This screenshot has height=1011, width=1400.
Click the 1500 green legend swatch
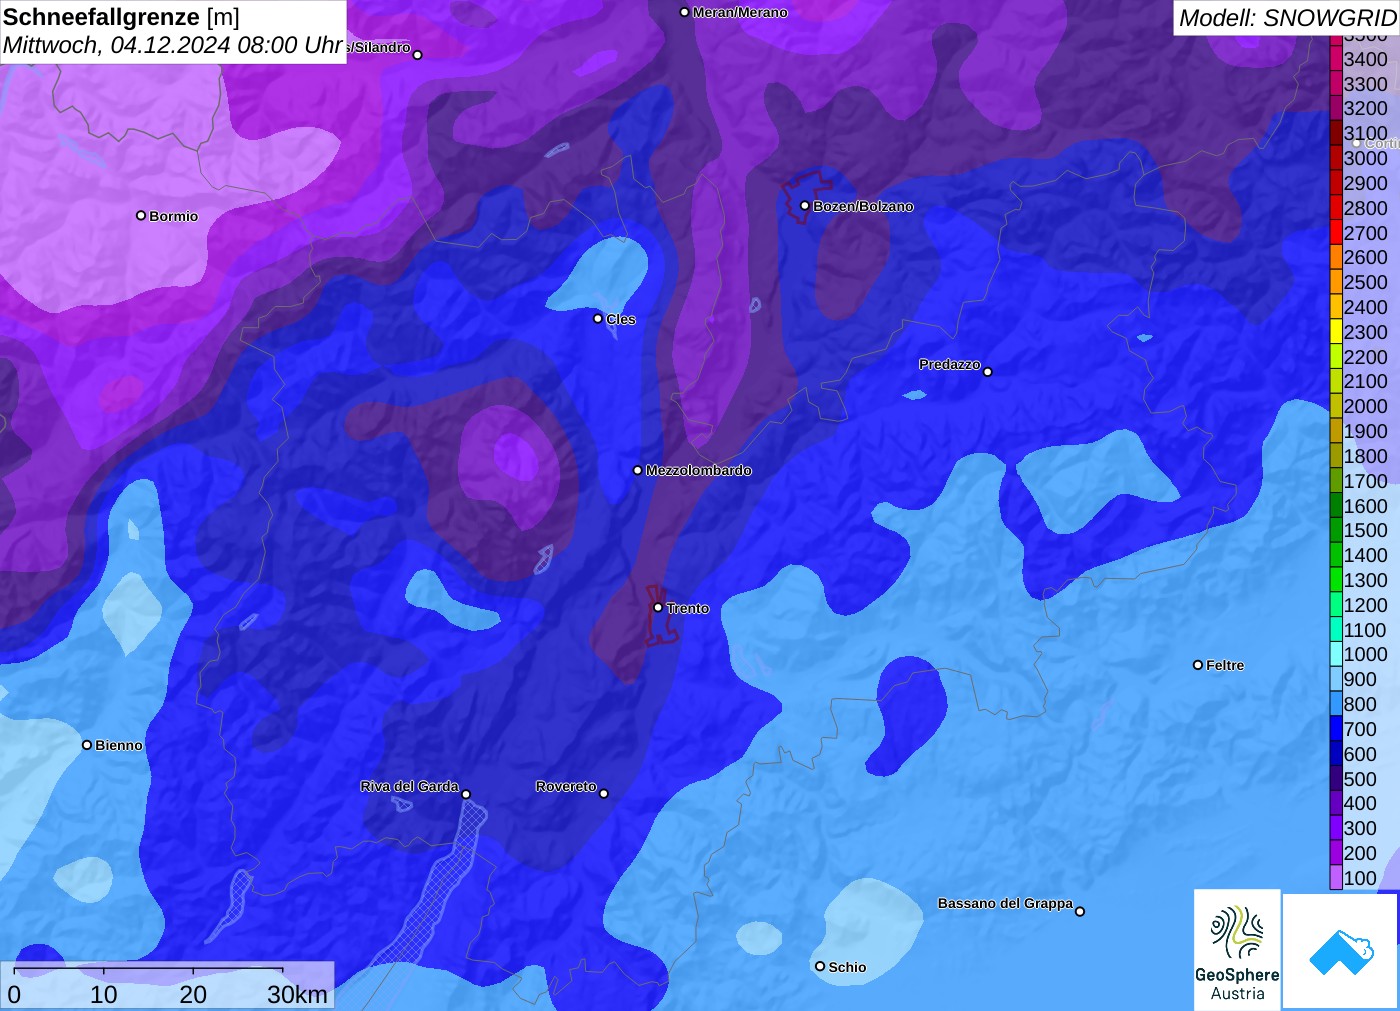pyautogui.click(x=1336, y=530)
